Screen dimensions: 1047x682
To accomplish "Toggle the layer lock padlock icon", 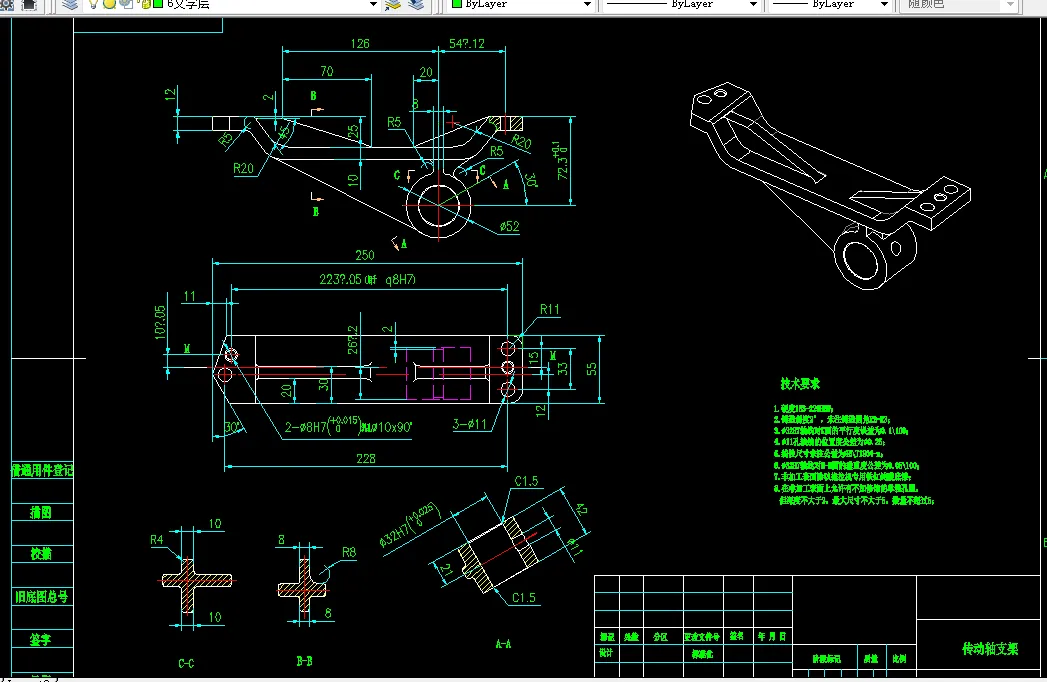I will (146, 4).
